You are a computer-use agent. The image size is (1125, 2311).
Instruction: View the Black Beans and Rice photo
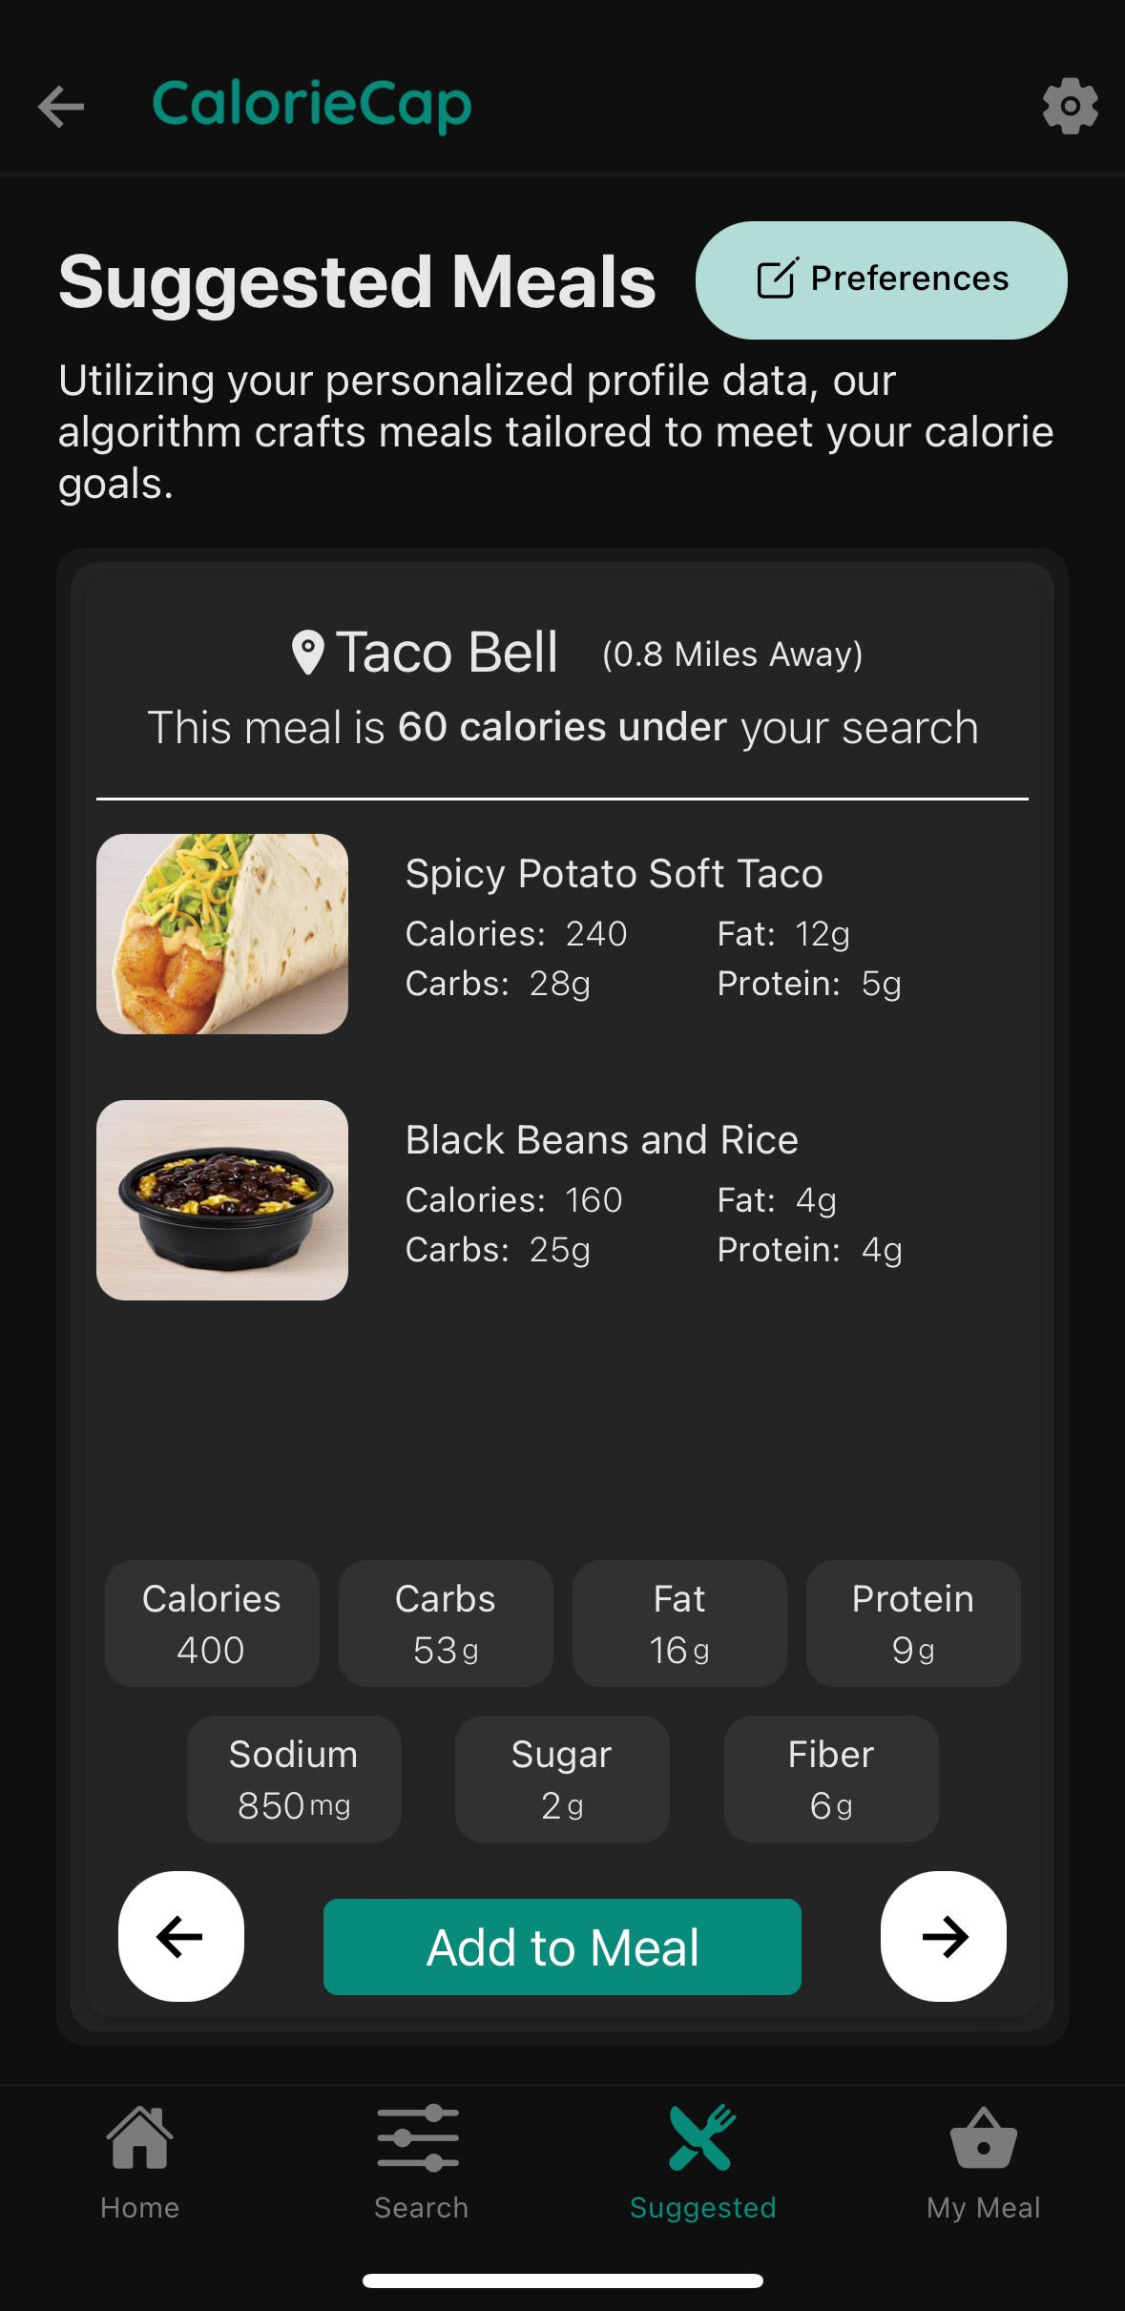click(222, 1199)
